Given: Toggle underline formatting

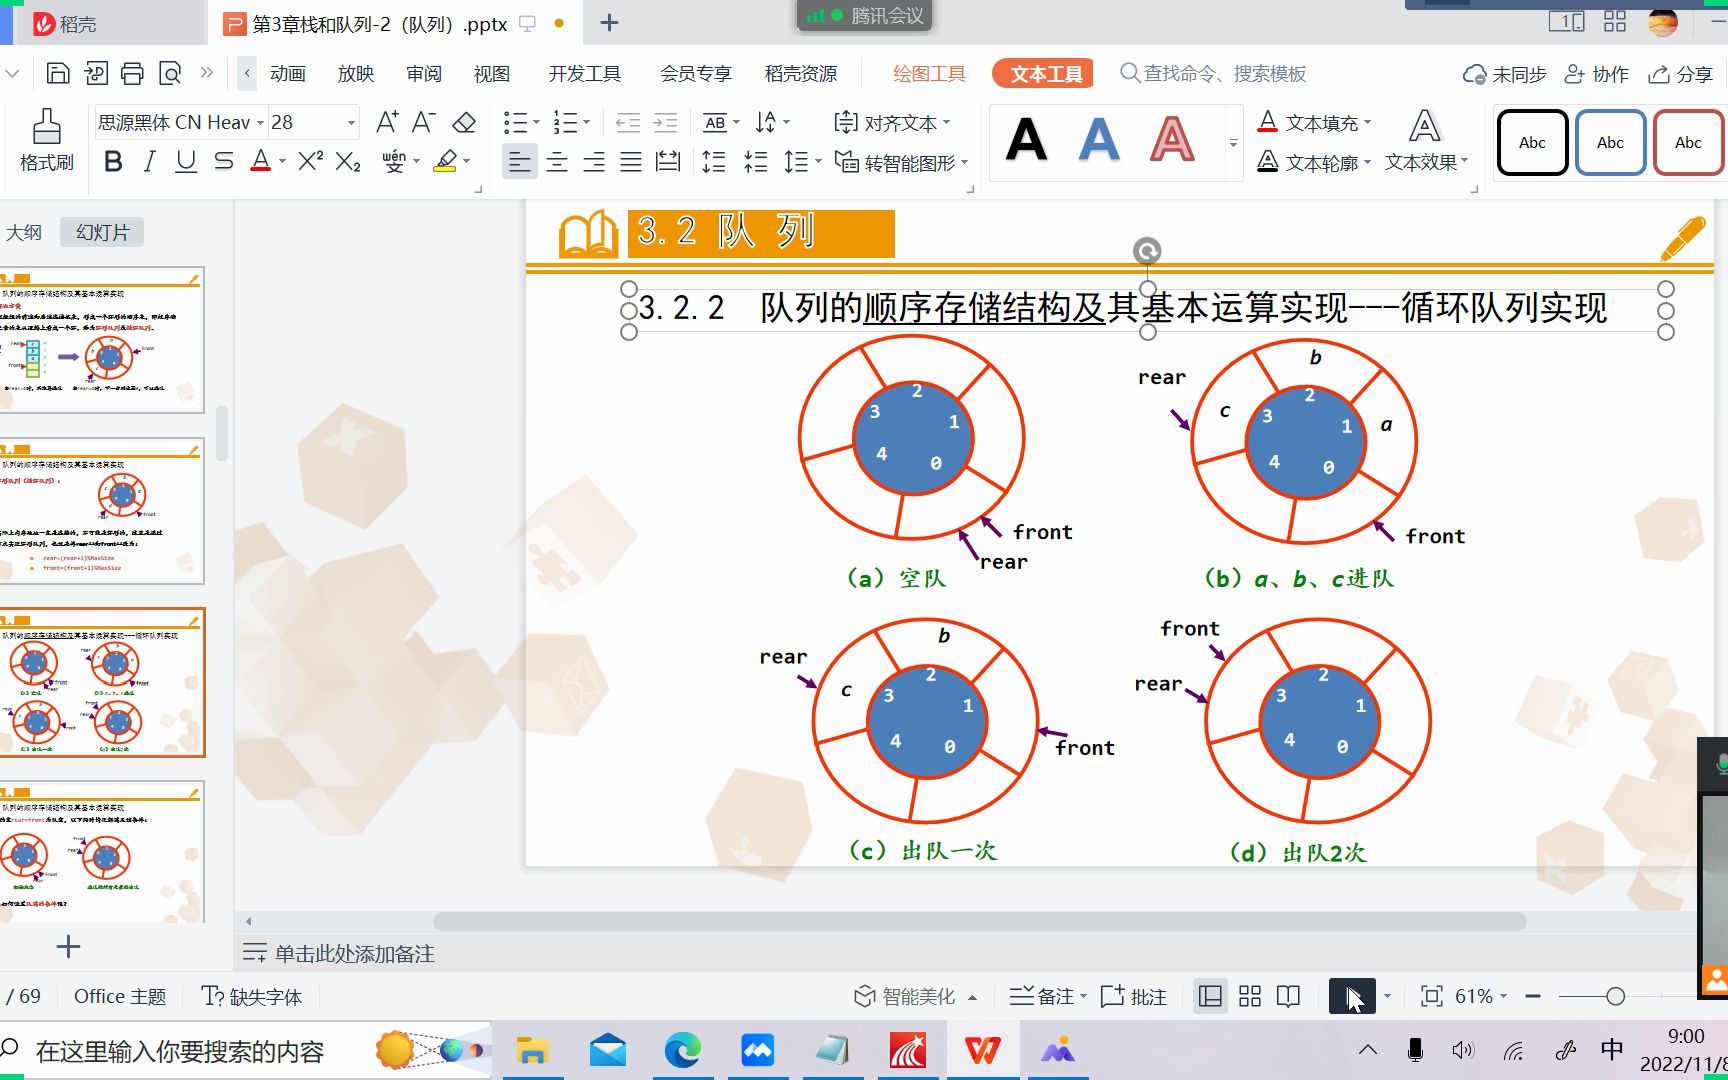Looking at the screenshot, I should (x=186, y=162).
